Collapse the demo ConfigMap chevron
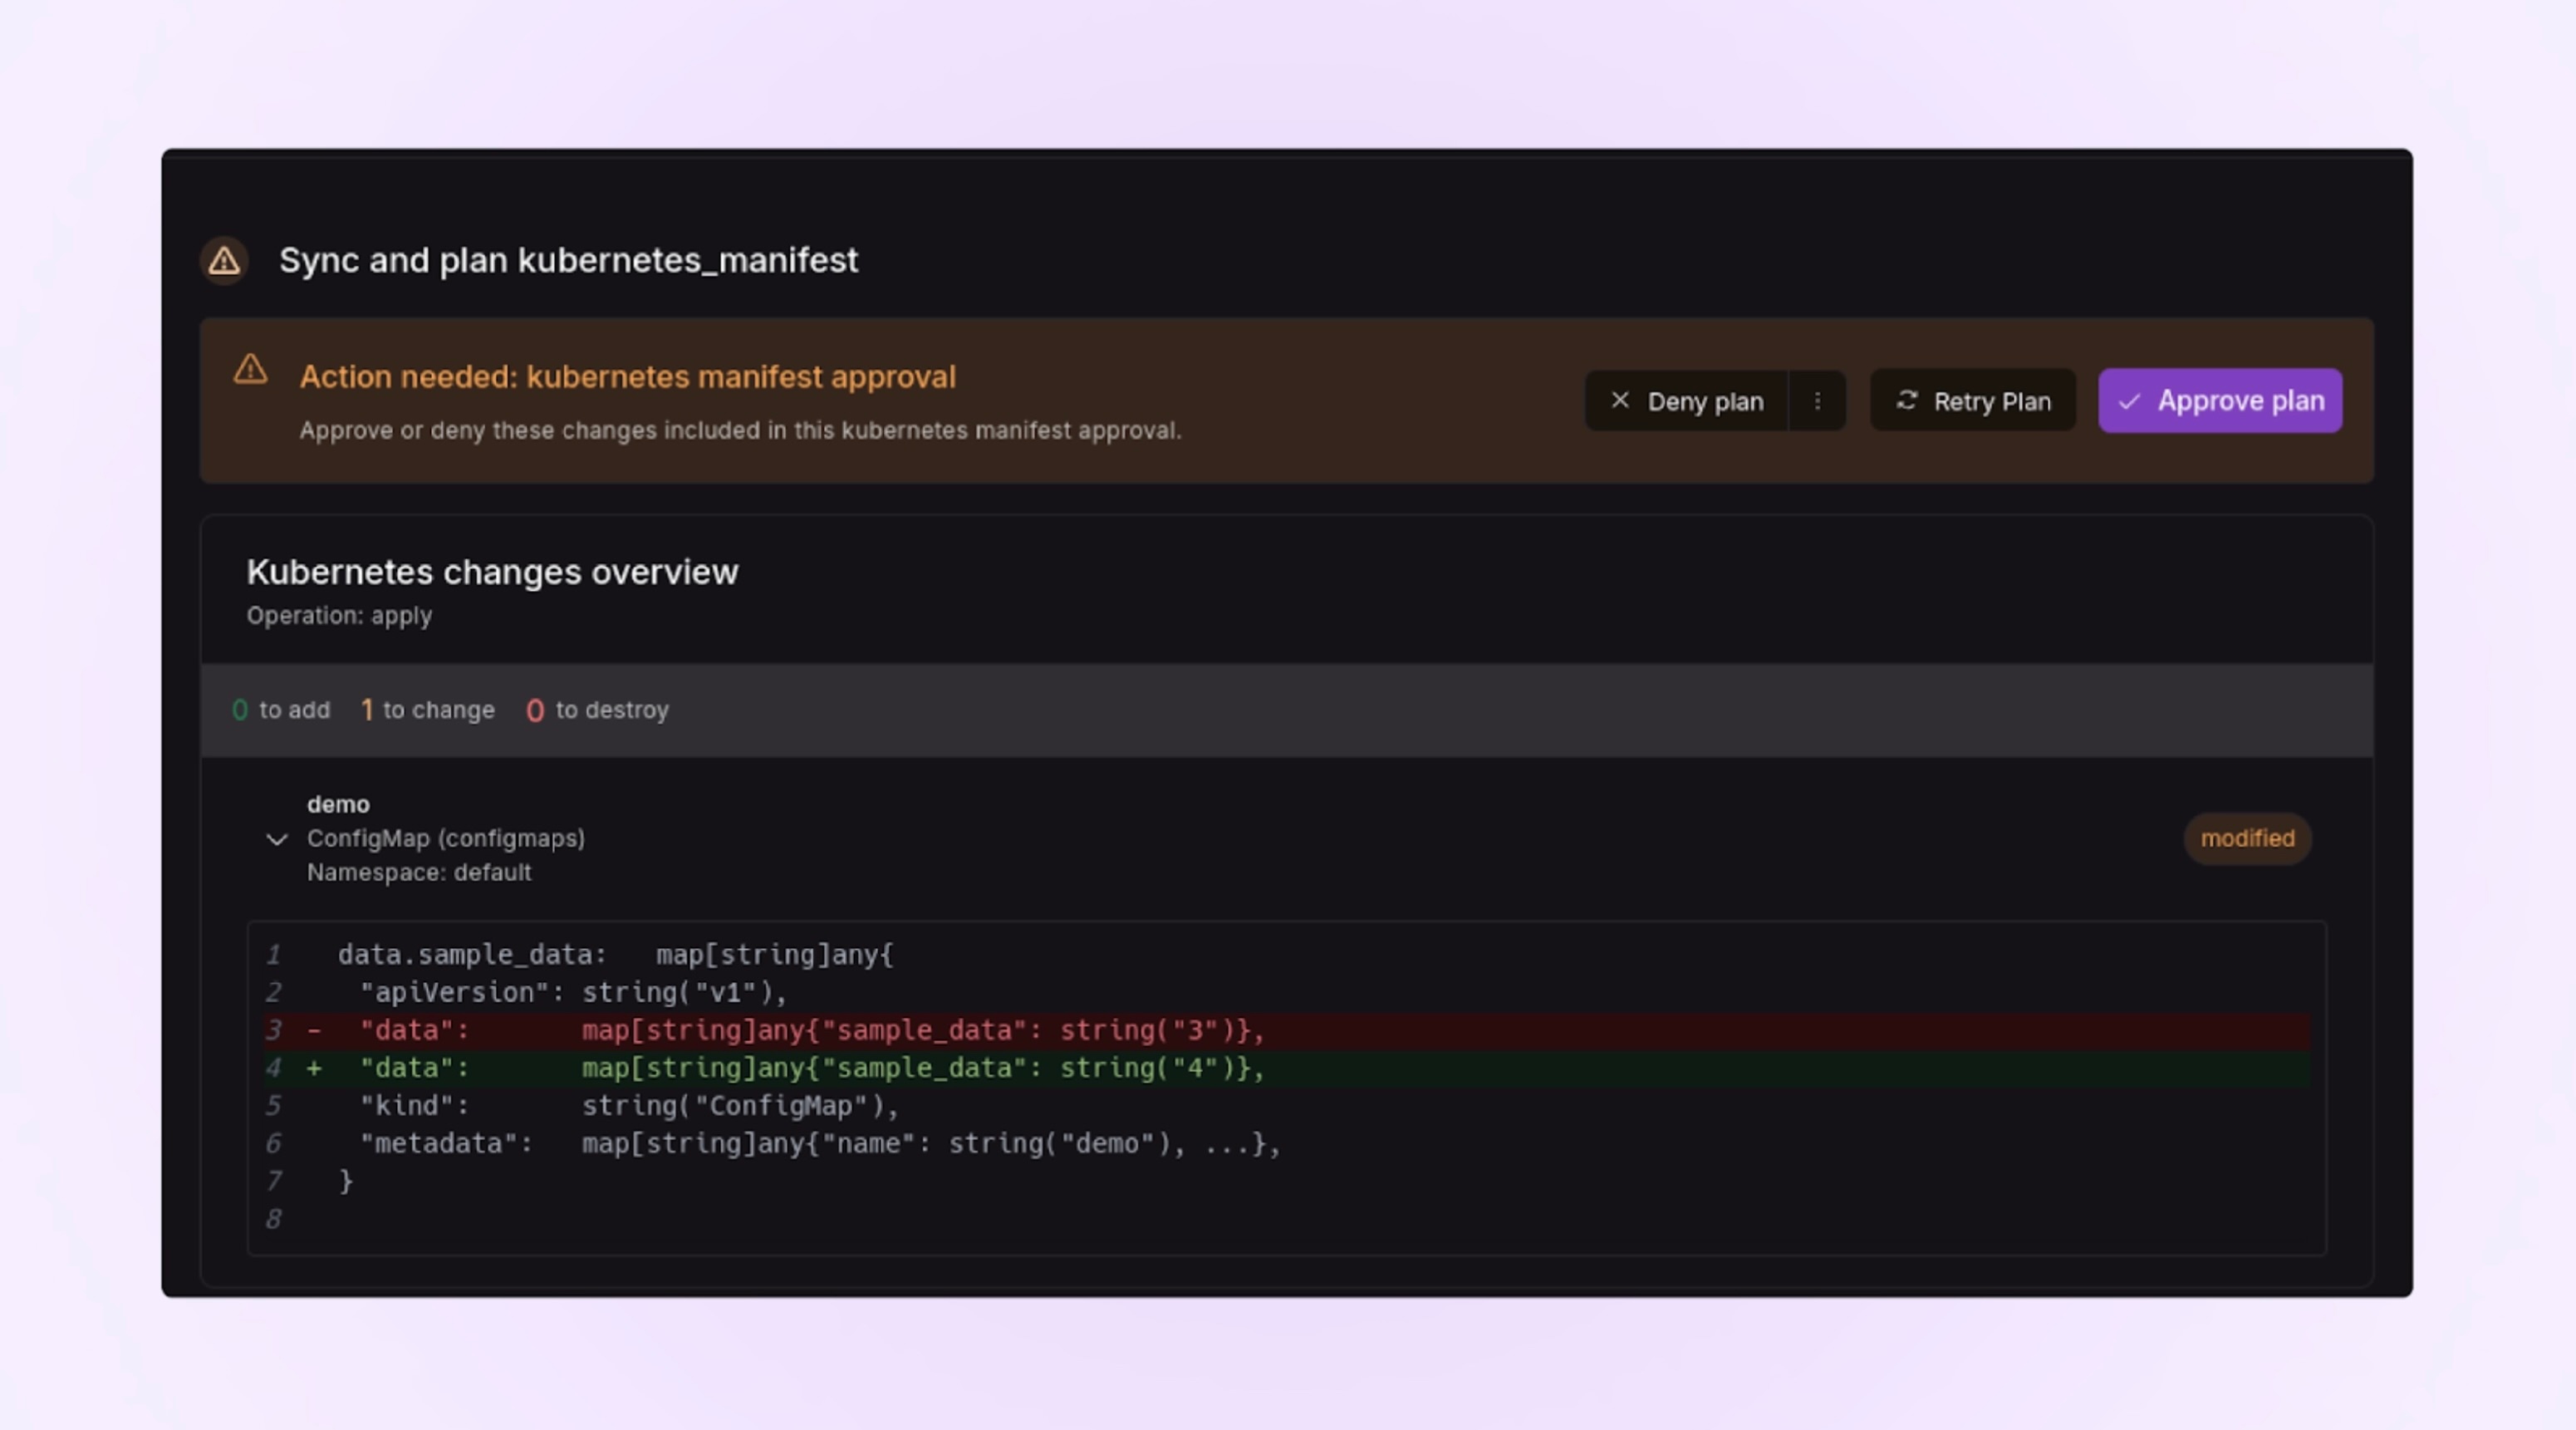Viewport: 2576px width, 1430px height. pos(277,839)
